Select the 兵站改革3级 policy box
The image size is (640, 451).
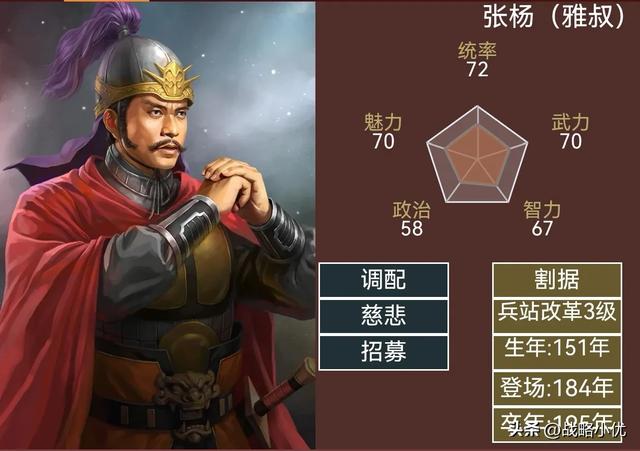click(557, 316)
